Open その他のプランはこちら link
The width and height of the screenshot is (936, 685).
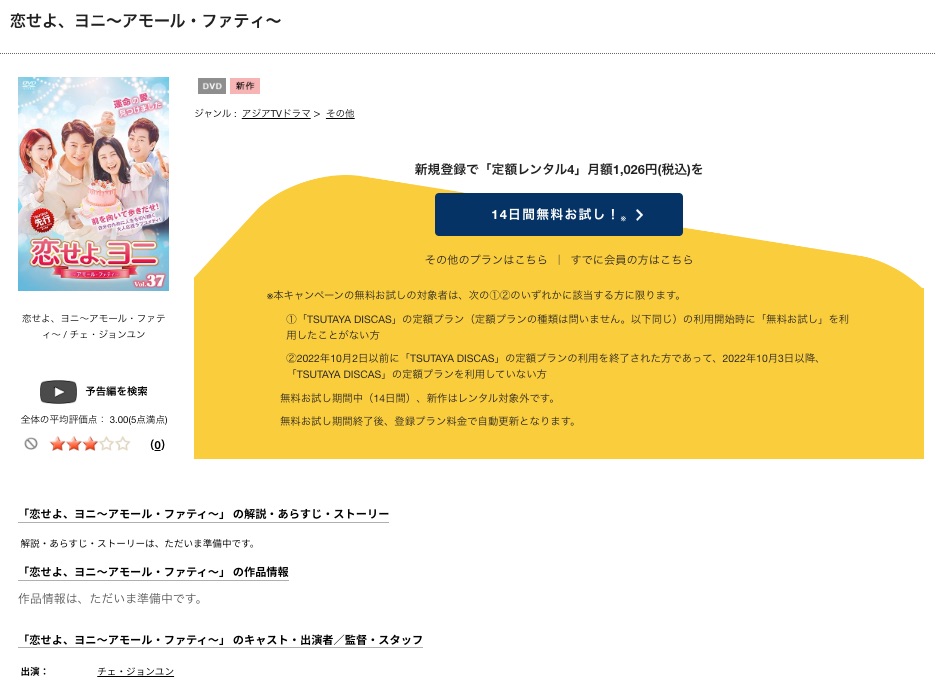(486, 260)
